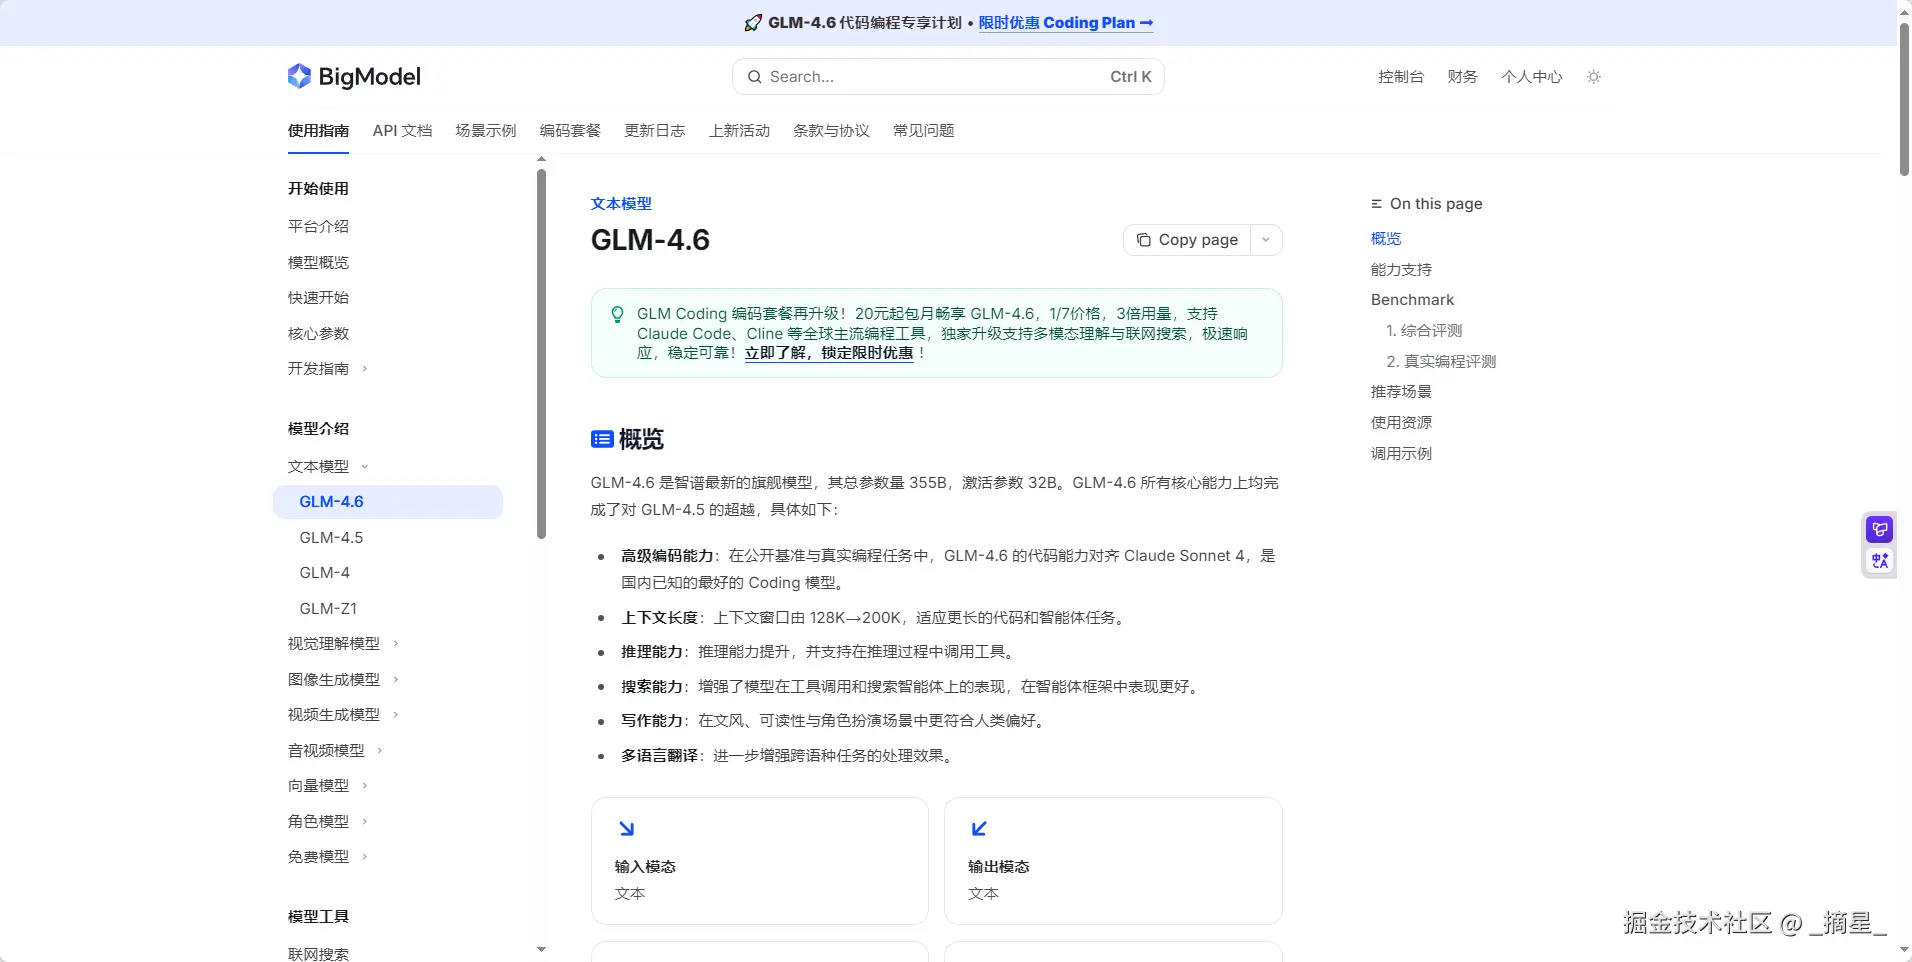Select GLM-4 in the sidebar
The width and height of the screenshot is (1912, 962).
click(324, 573)
